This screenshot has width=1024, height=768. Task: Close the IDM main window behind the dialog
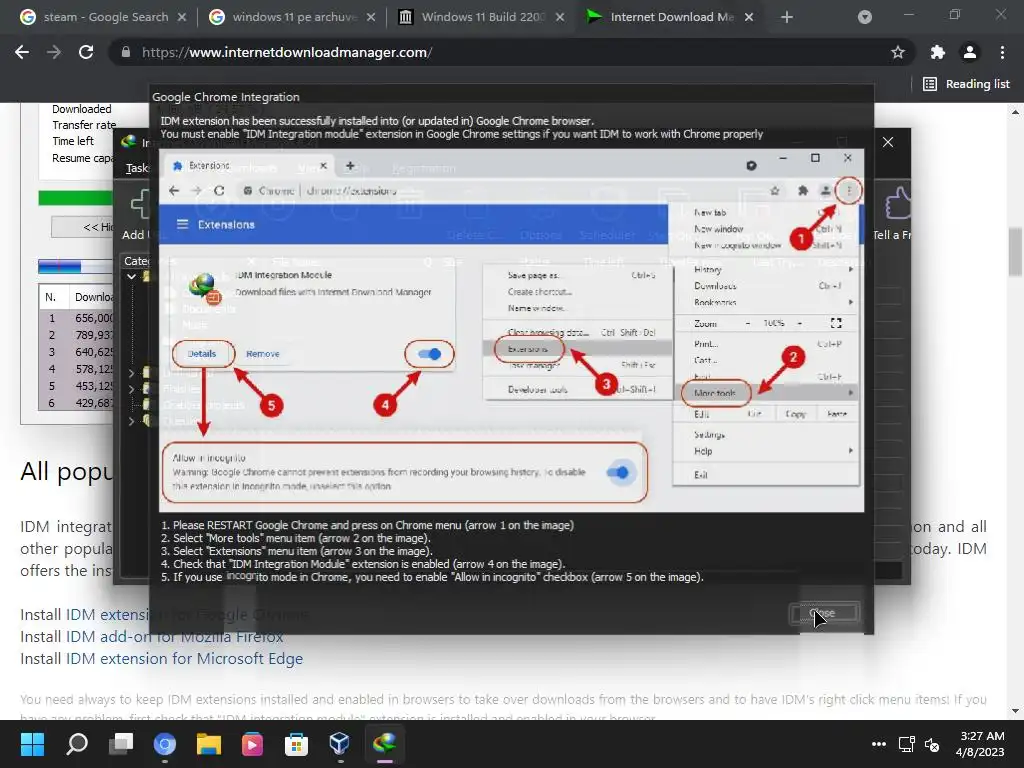coord(888,142)
